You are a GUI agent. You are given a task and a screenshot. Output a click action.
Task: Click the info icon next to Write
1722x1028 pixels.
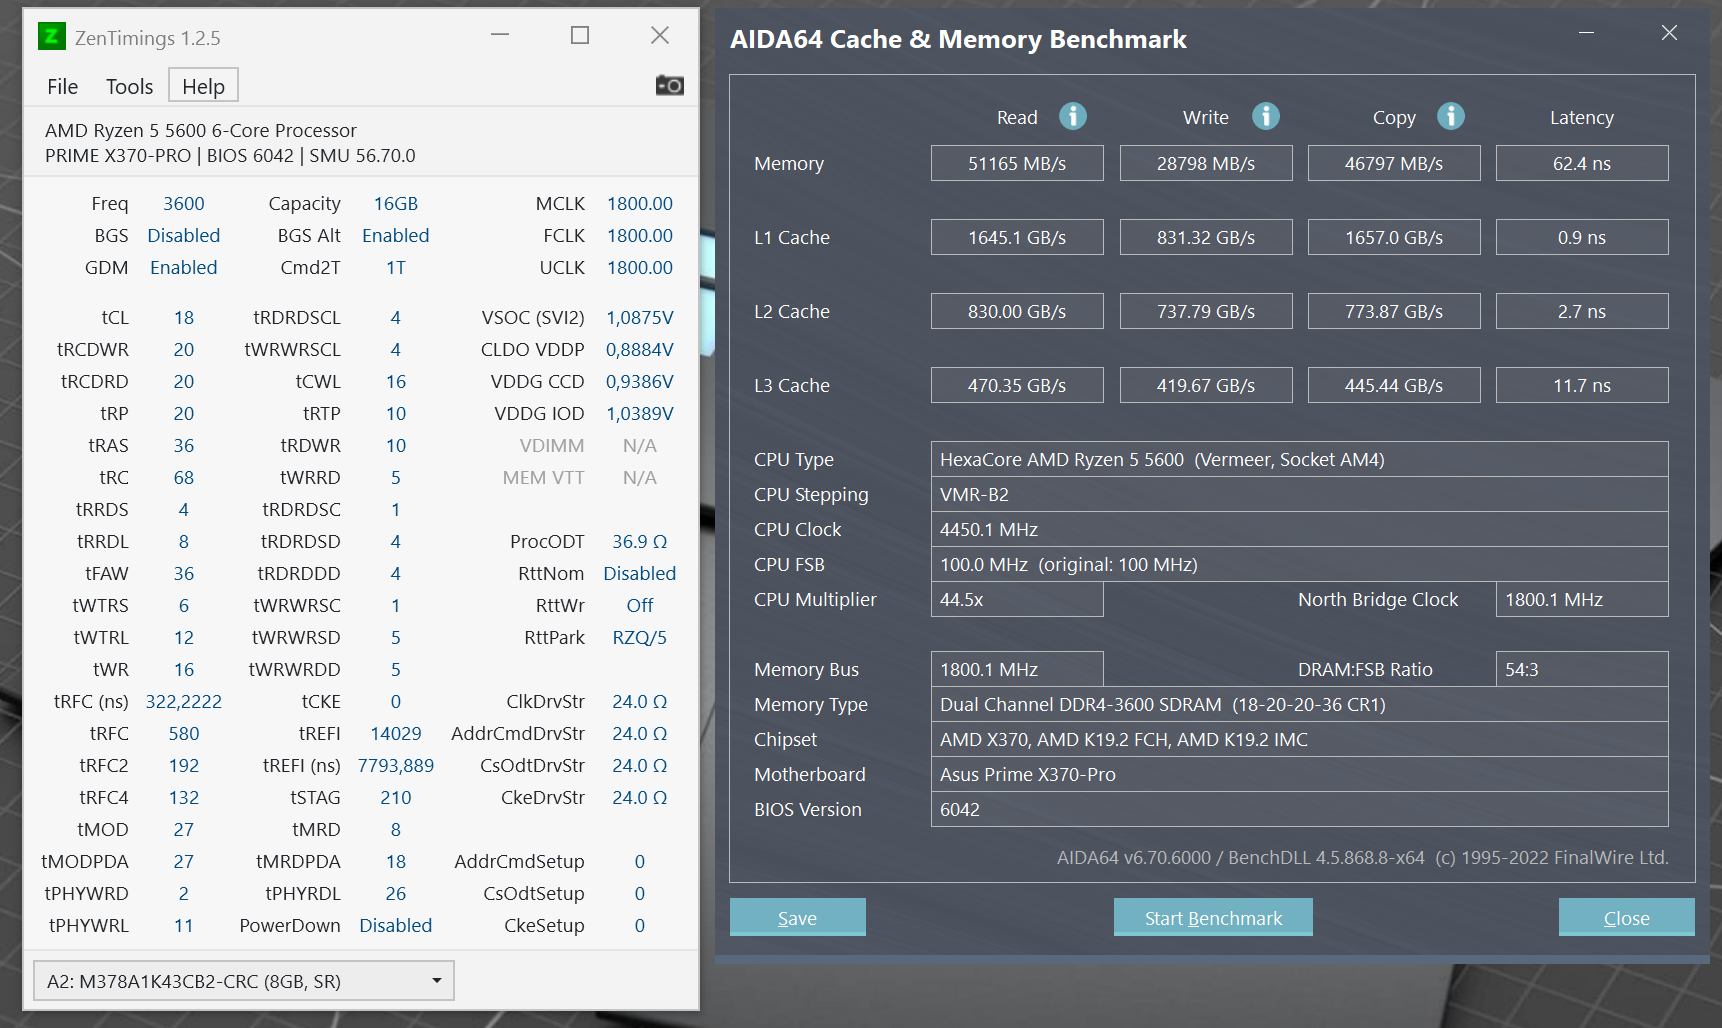tap(1266, 116)
